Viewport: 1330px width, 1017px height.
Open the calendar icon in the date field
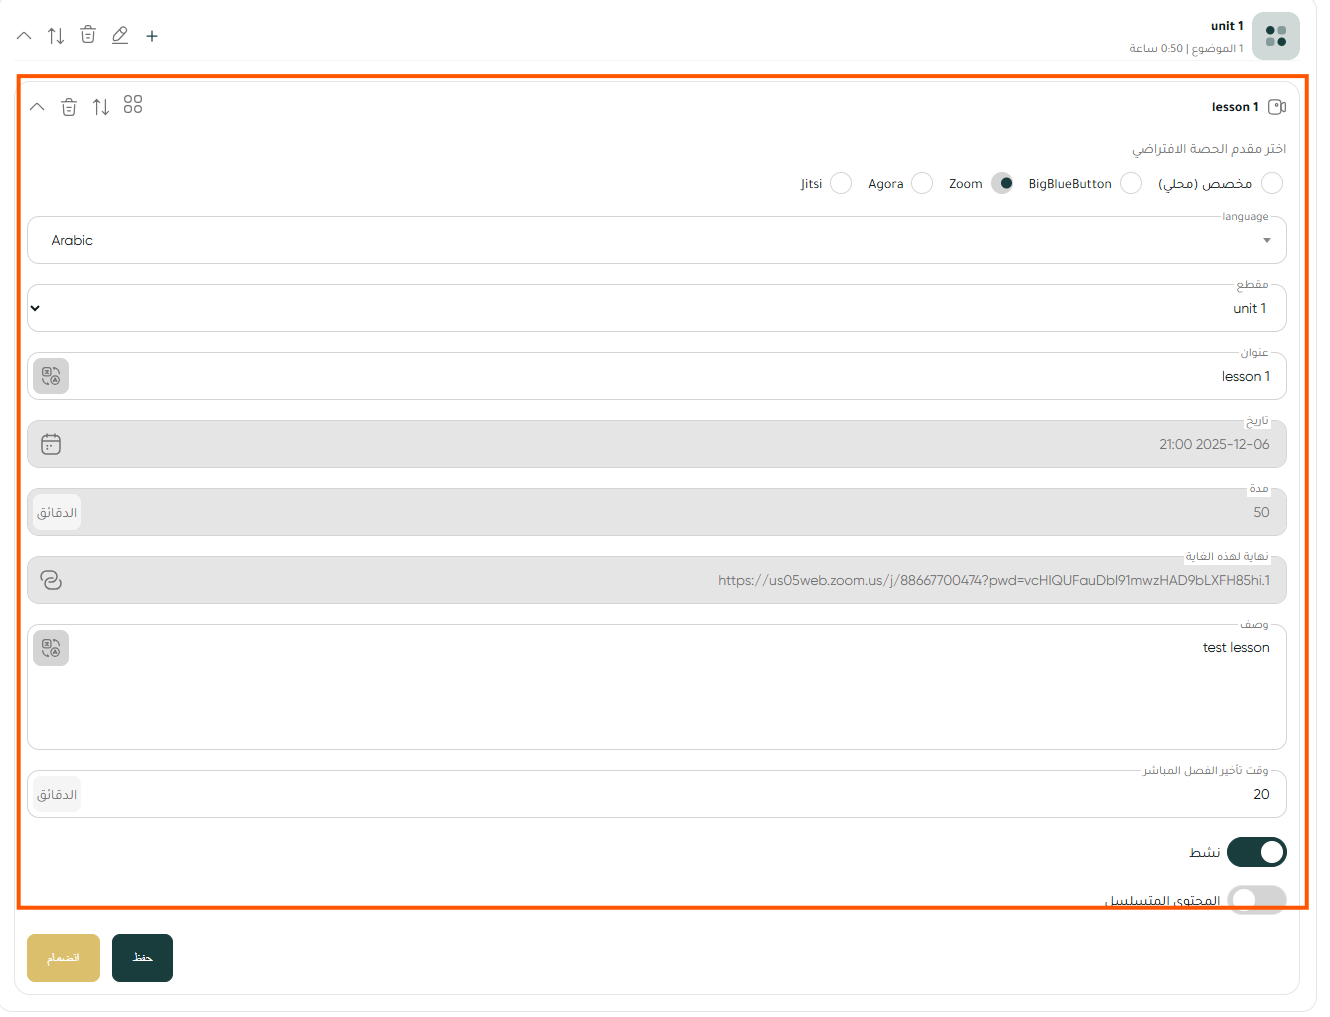tap(51, 444)
